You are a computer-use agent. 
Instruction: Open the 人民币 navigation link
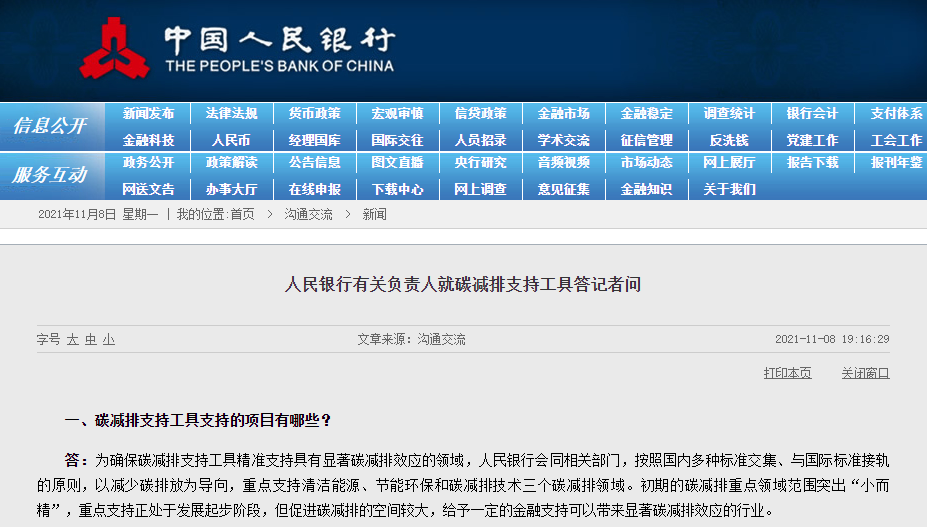pyautogui.click(x=231, y=140)
